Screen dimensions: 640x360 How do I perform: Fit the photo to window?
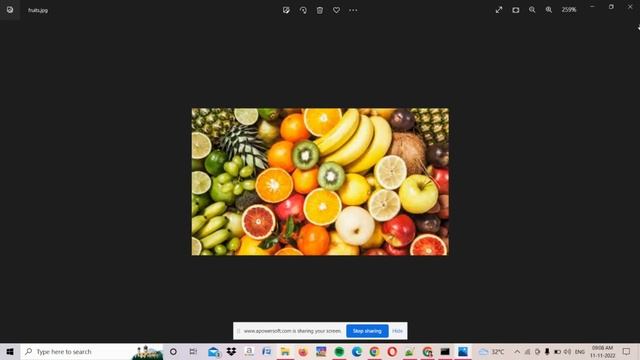coord(516,10)
